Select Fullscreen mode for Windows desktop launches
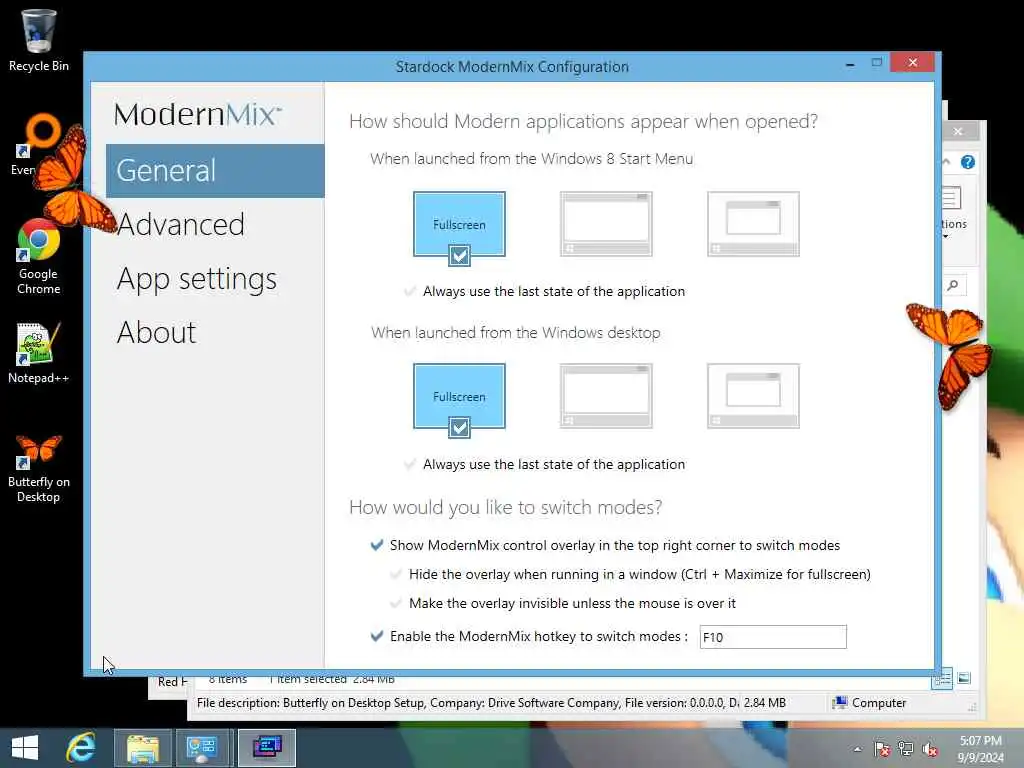Image resolution: width=1024 pixels, height=768 pixels. tap(459, 396)
